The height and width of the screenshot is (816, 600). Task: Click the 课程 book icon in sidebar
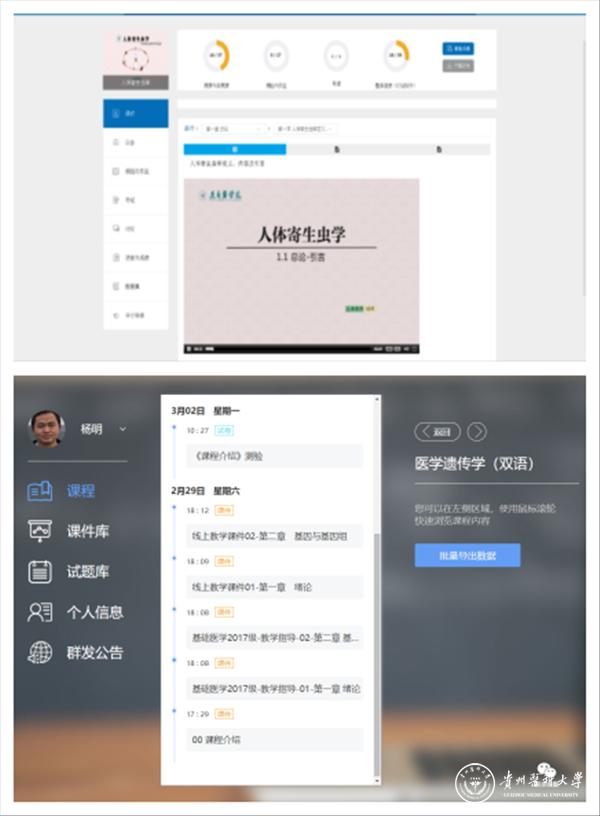(39, 491)
